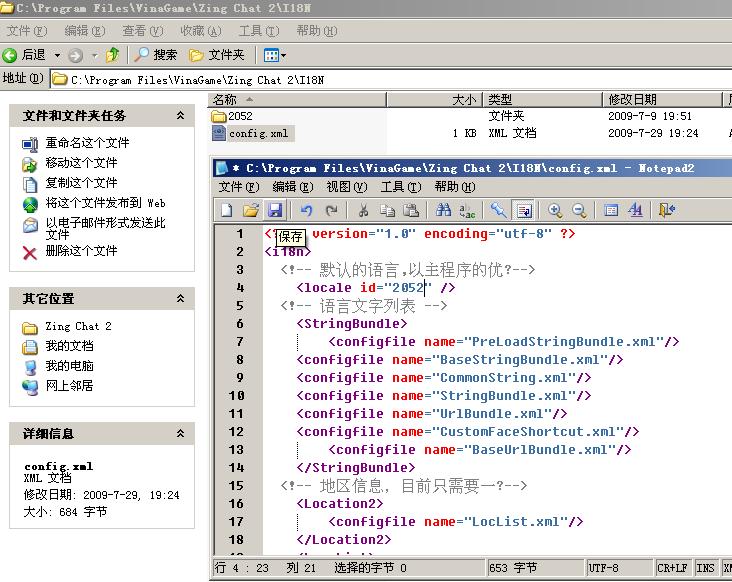Screen dimensions: 732x582
Task: Open the syntax scheme selection icon
Action: click(x=611, y=210)
